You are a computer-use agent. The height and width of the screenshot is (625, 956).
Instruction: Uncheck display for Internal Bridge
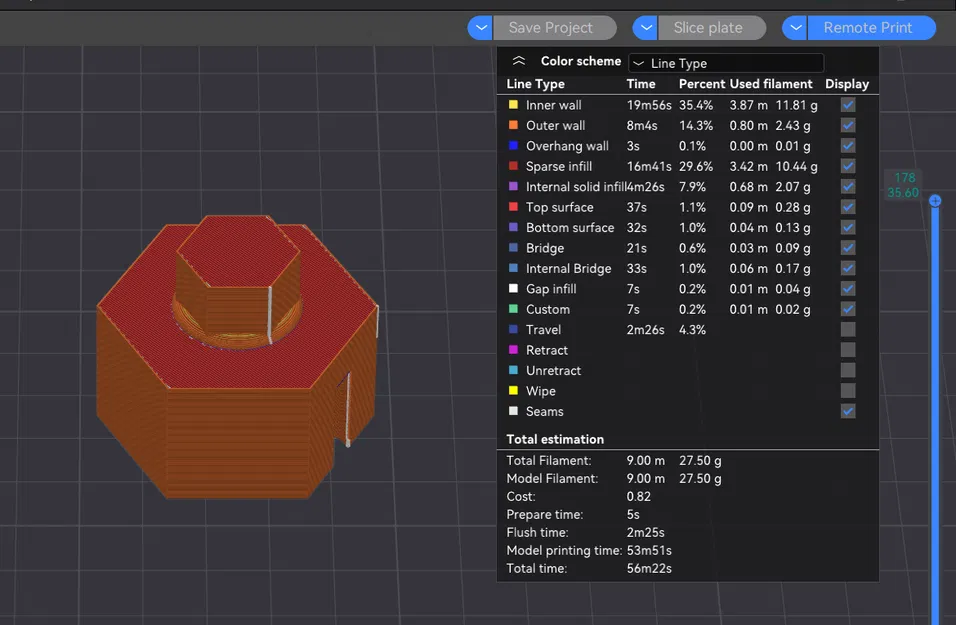tap(848, 268)
